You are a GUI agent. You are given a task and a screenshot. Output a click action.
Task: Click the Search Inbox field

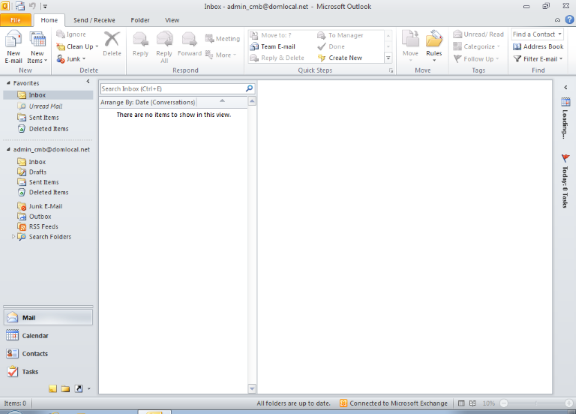click(172, 89)
